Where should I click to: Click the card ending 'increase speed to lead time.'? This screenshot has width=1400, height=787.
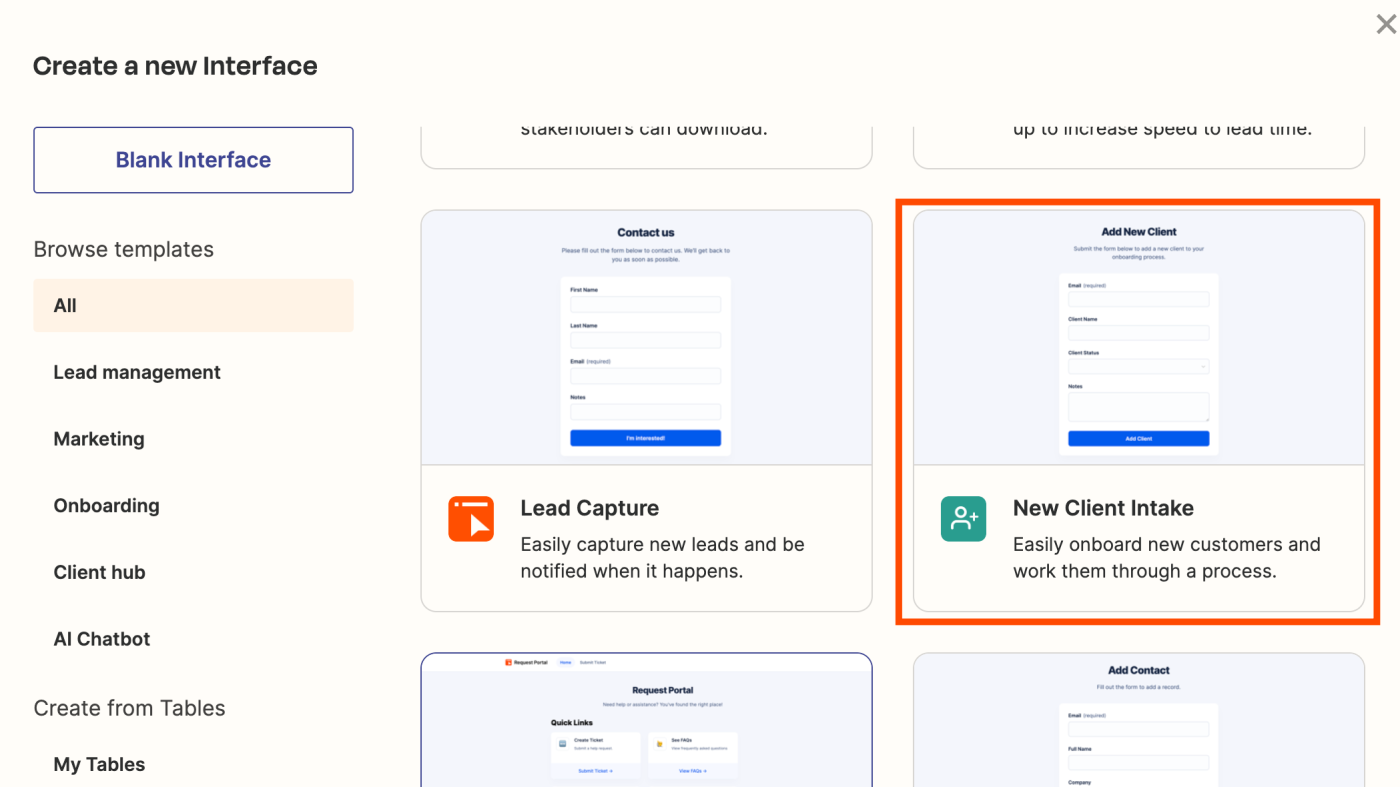pyautogui.click(x=1139, y=147)
